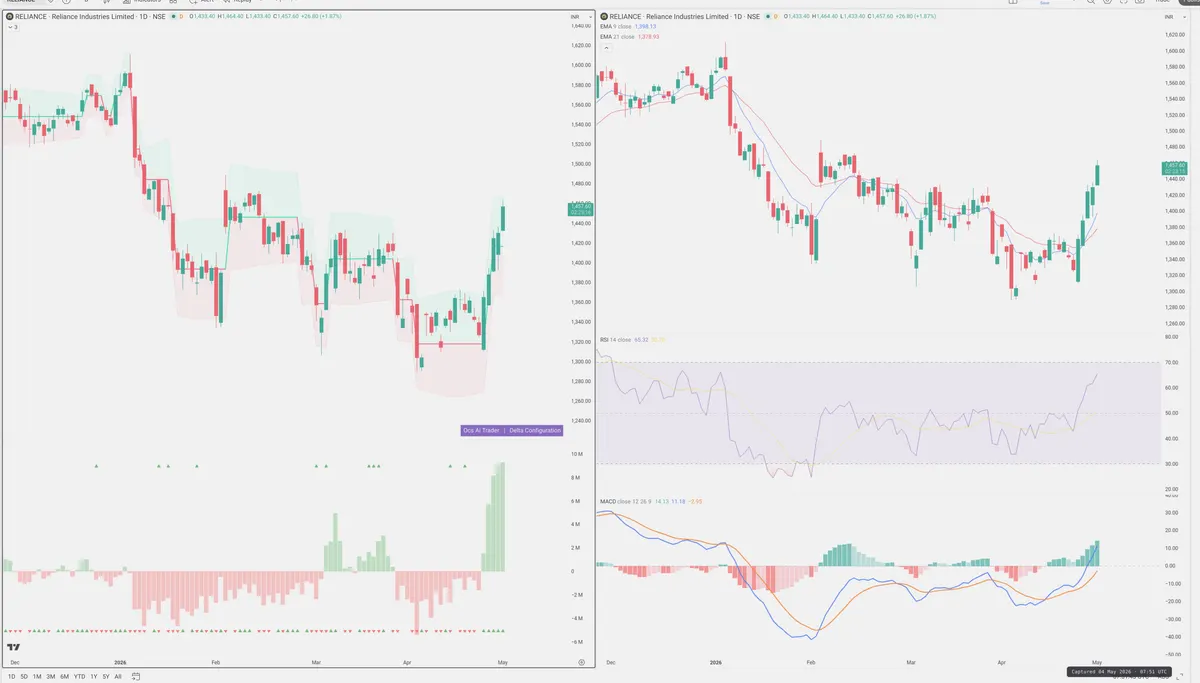Click the Reliance logo icon in right chart title

(603, 17)
